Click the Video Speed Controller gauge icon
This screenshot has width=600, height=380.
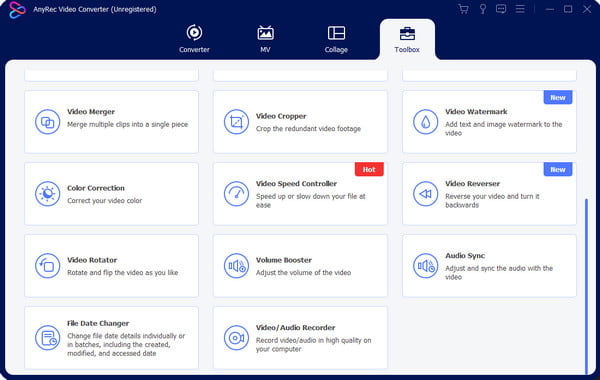pyautogui.click(x=236, y=194)
